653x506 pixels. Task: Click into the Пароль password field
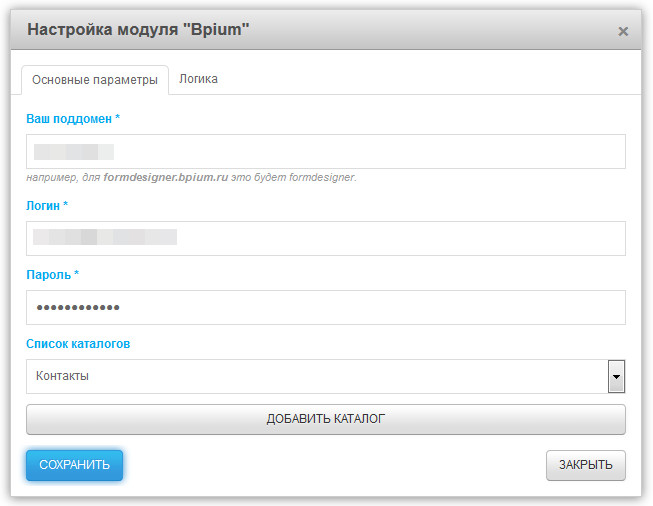(325, 307)
